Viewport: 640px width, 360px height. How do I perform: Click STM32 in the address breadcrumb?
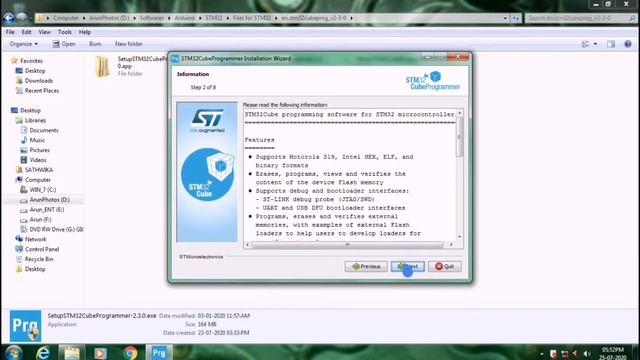pyautogui.click(x=214, y=18)
